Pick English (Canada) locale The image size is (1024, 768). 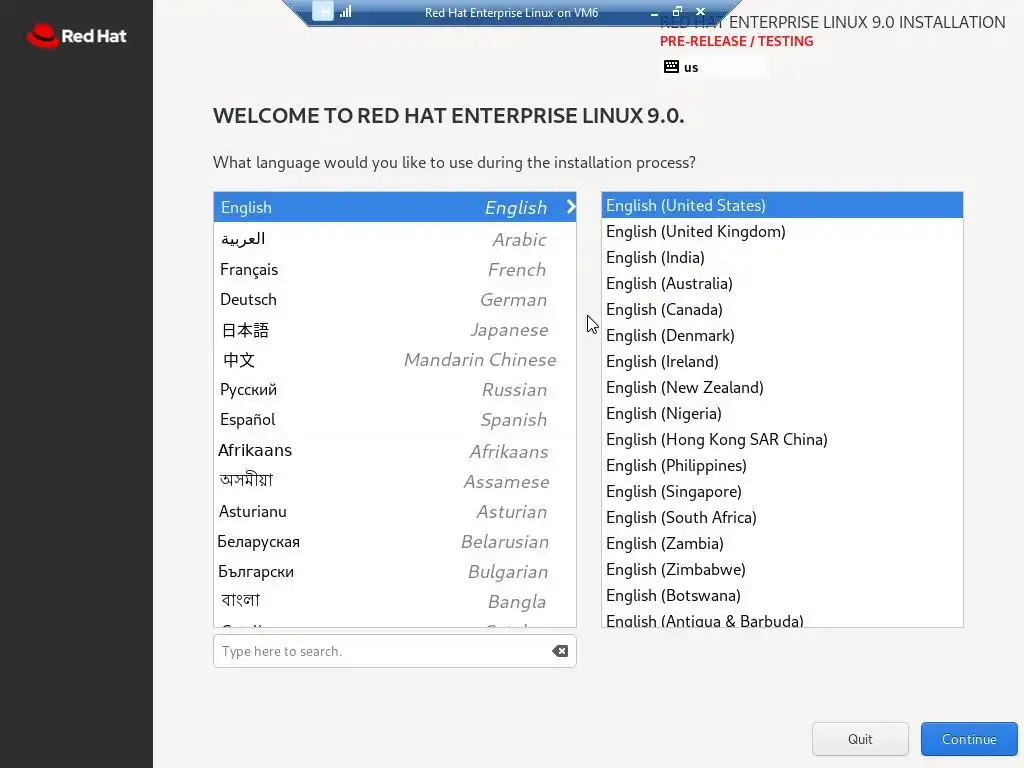tap(782, 310)
